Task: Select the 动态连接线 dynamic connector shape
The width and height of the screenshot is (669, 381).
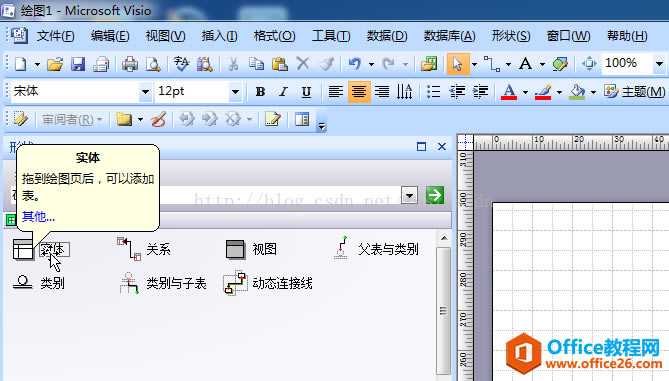Action: (x=268, y=283)
